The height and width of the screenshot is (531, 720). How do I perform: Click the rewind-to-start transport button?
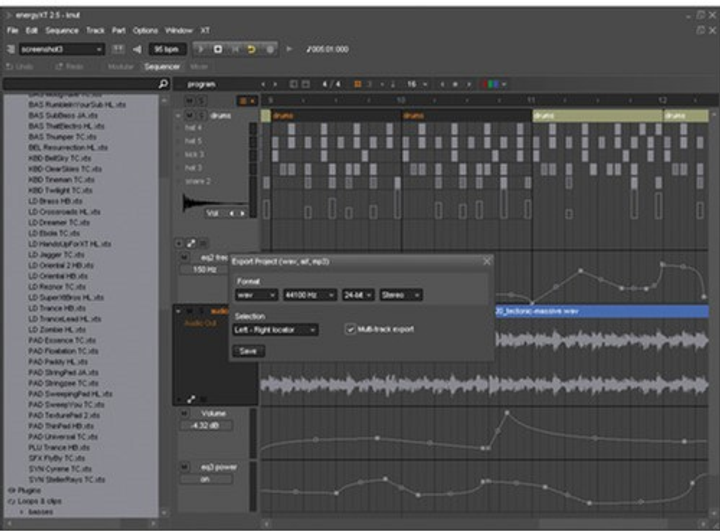pos(235,49)
